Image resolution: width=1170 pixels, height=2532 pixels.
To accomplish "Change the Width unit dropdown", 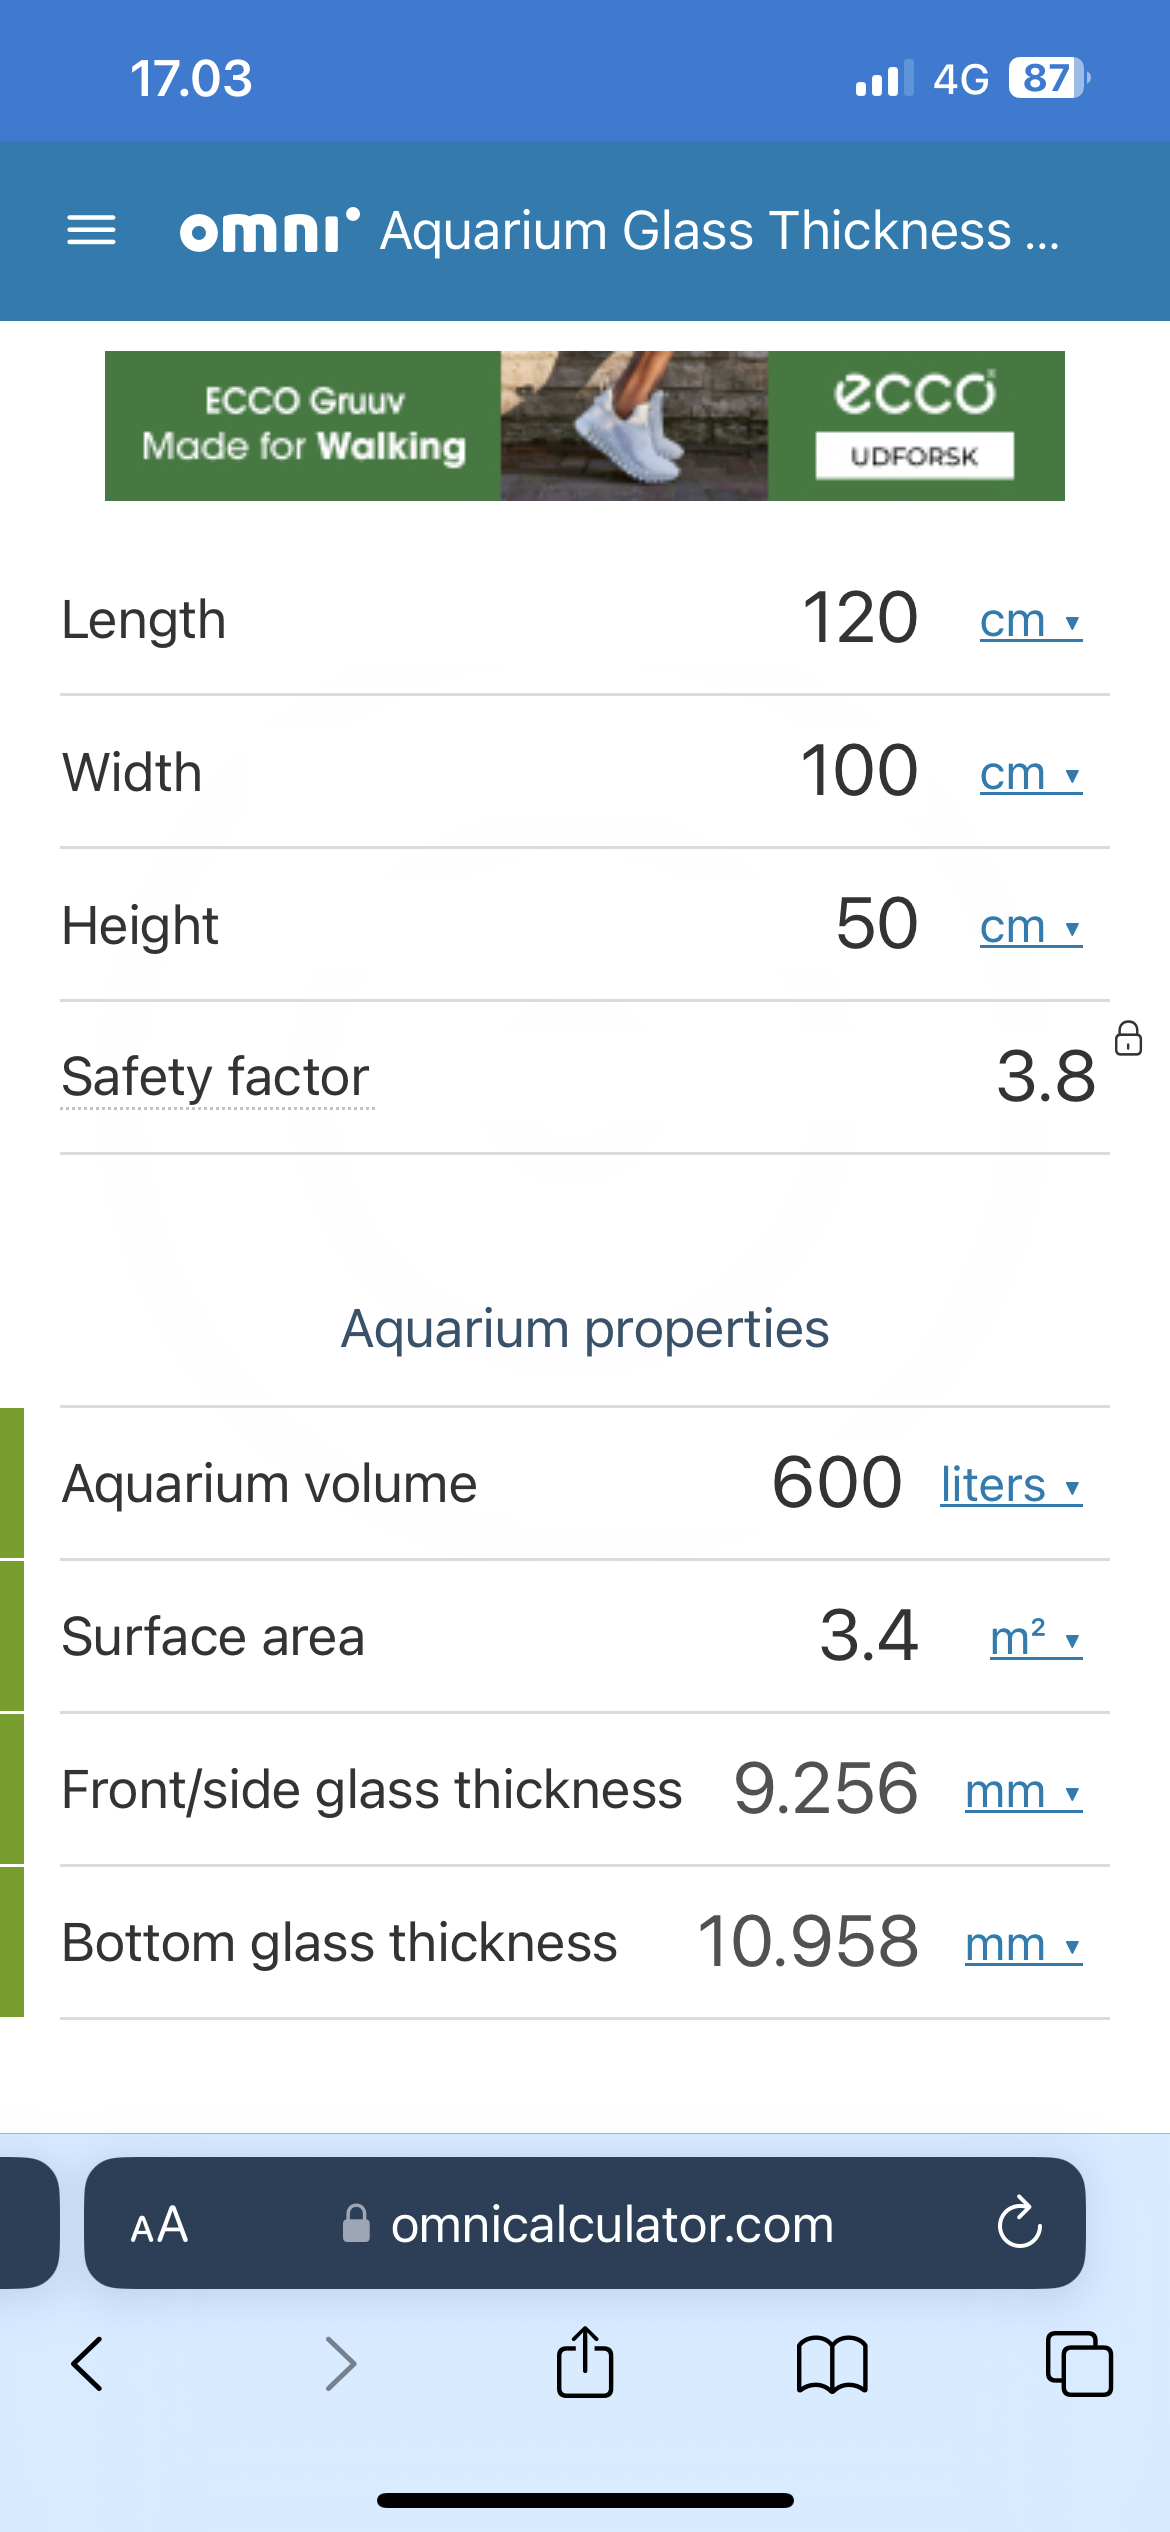I will 1030,774.
